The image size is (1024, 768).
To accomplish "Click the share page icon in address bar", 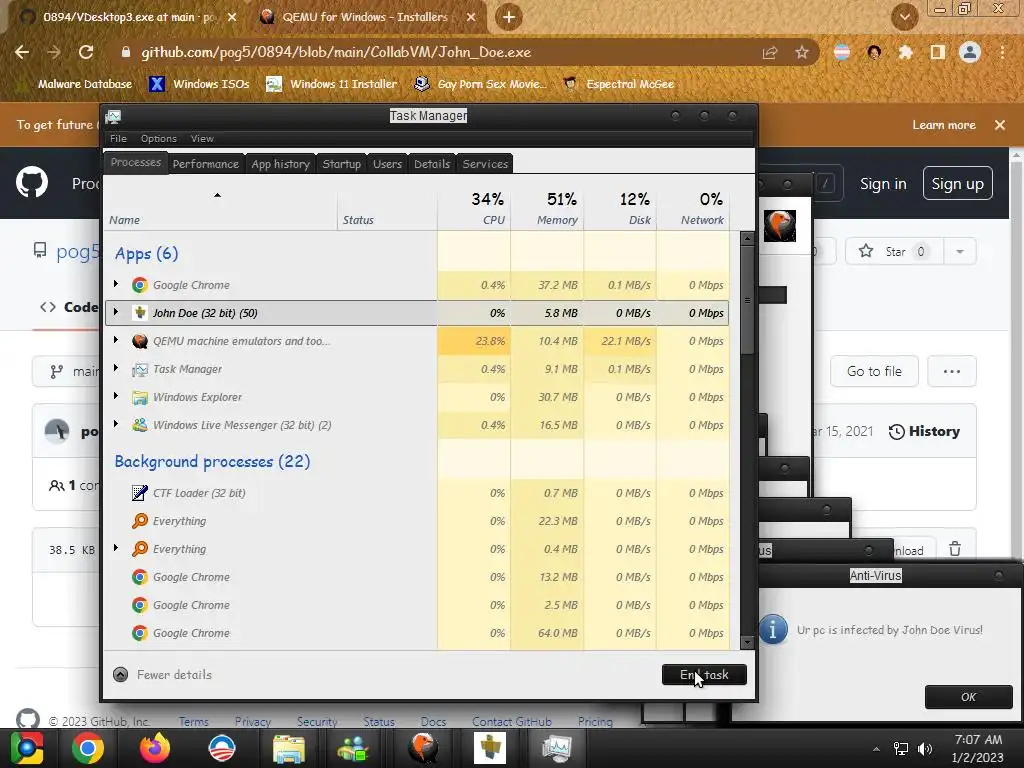I will (x=770, y=52).
